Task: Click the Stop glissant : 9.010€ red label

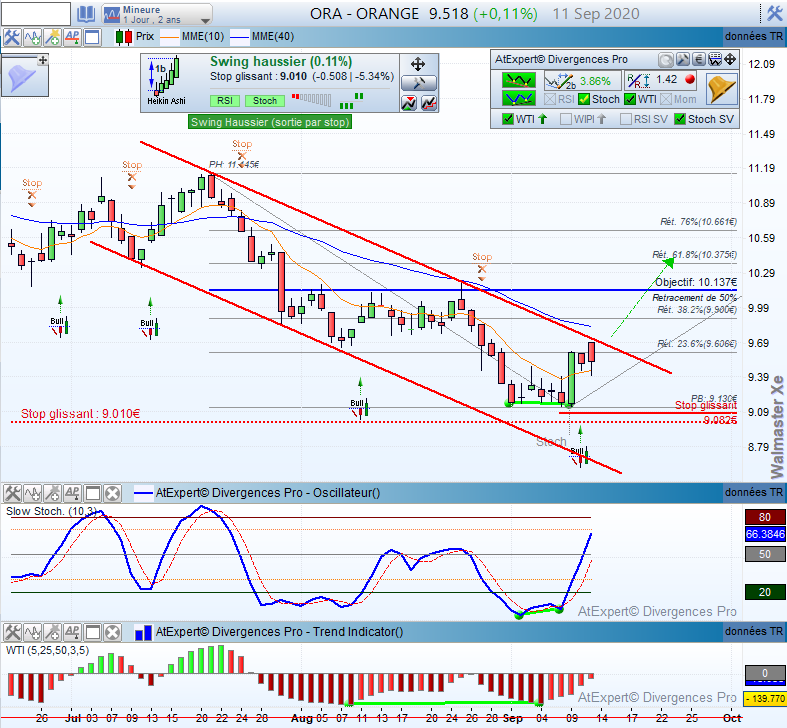Action: coord(80,414)
